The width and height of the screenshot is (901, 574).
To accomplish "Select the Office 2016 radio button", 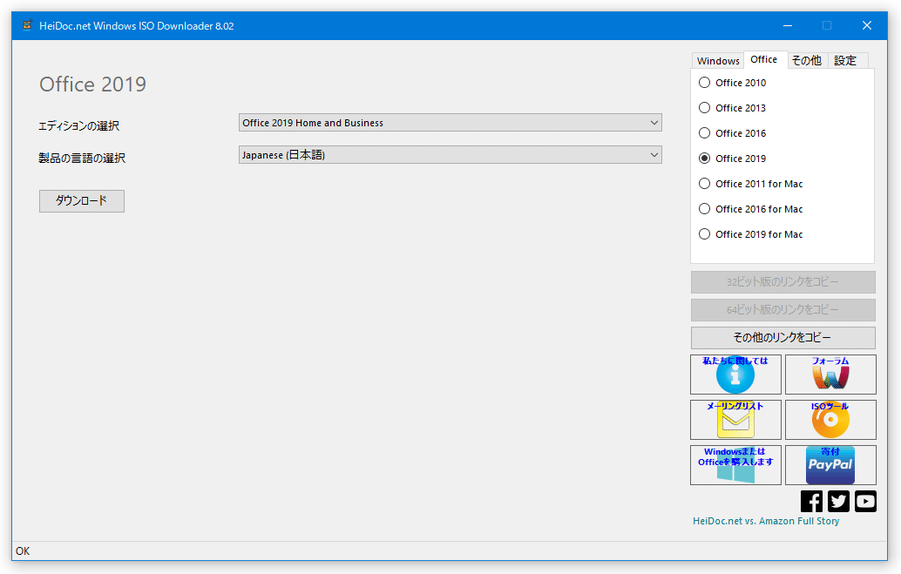I will (x=704, y=133).
